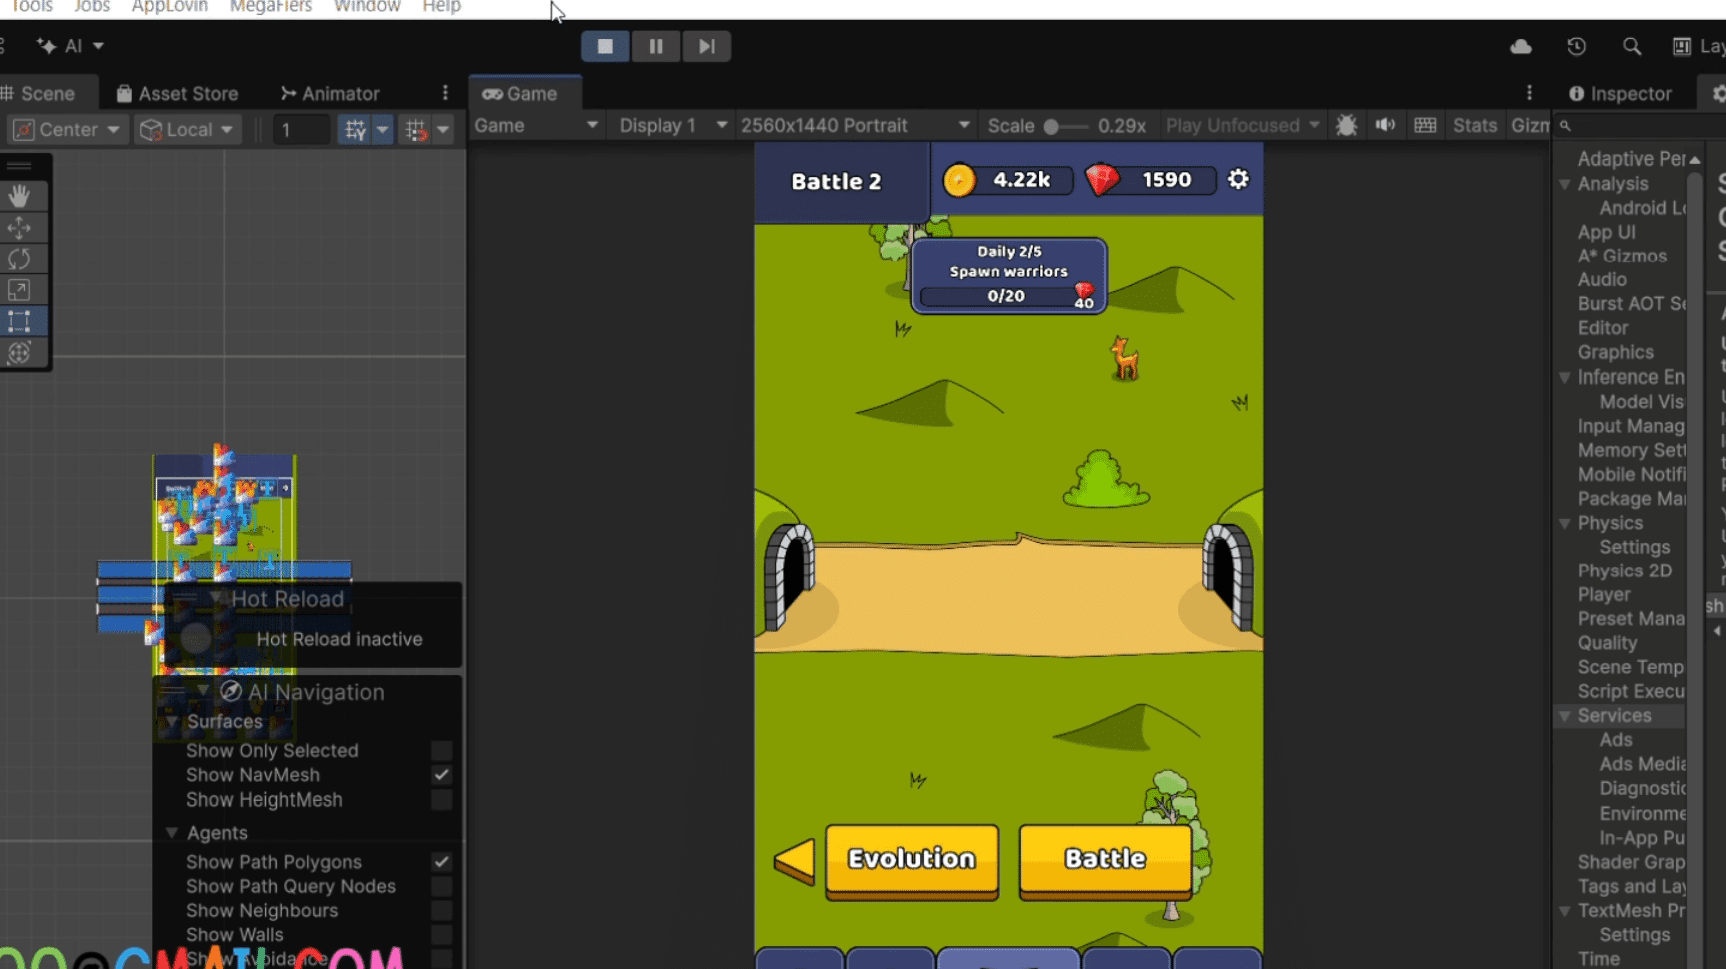Select the Rotate tool
This screenshot has height=969, width=1726.
[x=19, y=259]
